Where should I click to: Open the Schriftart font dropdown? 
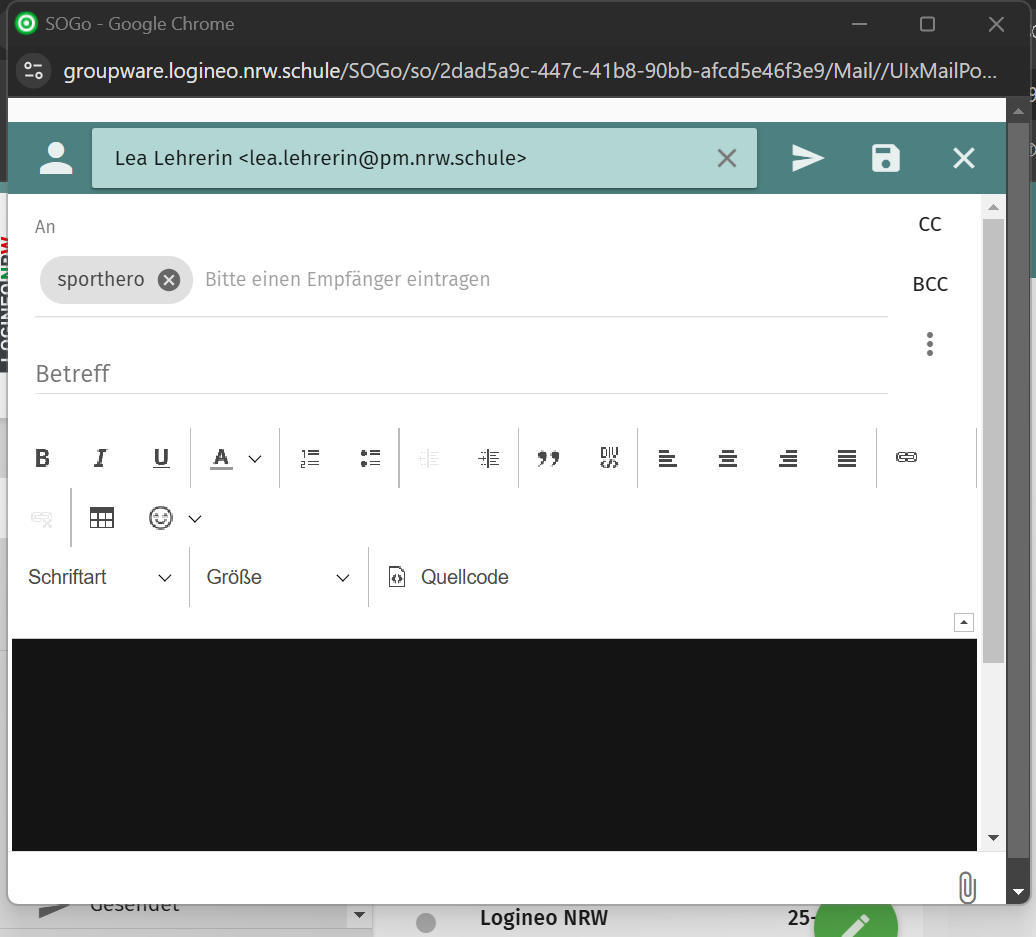(100, 577)
